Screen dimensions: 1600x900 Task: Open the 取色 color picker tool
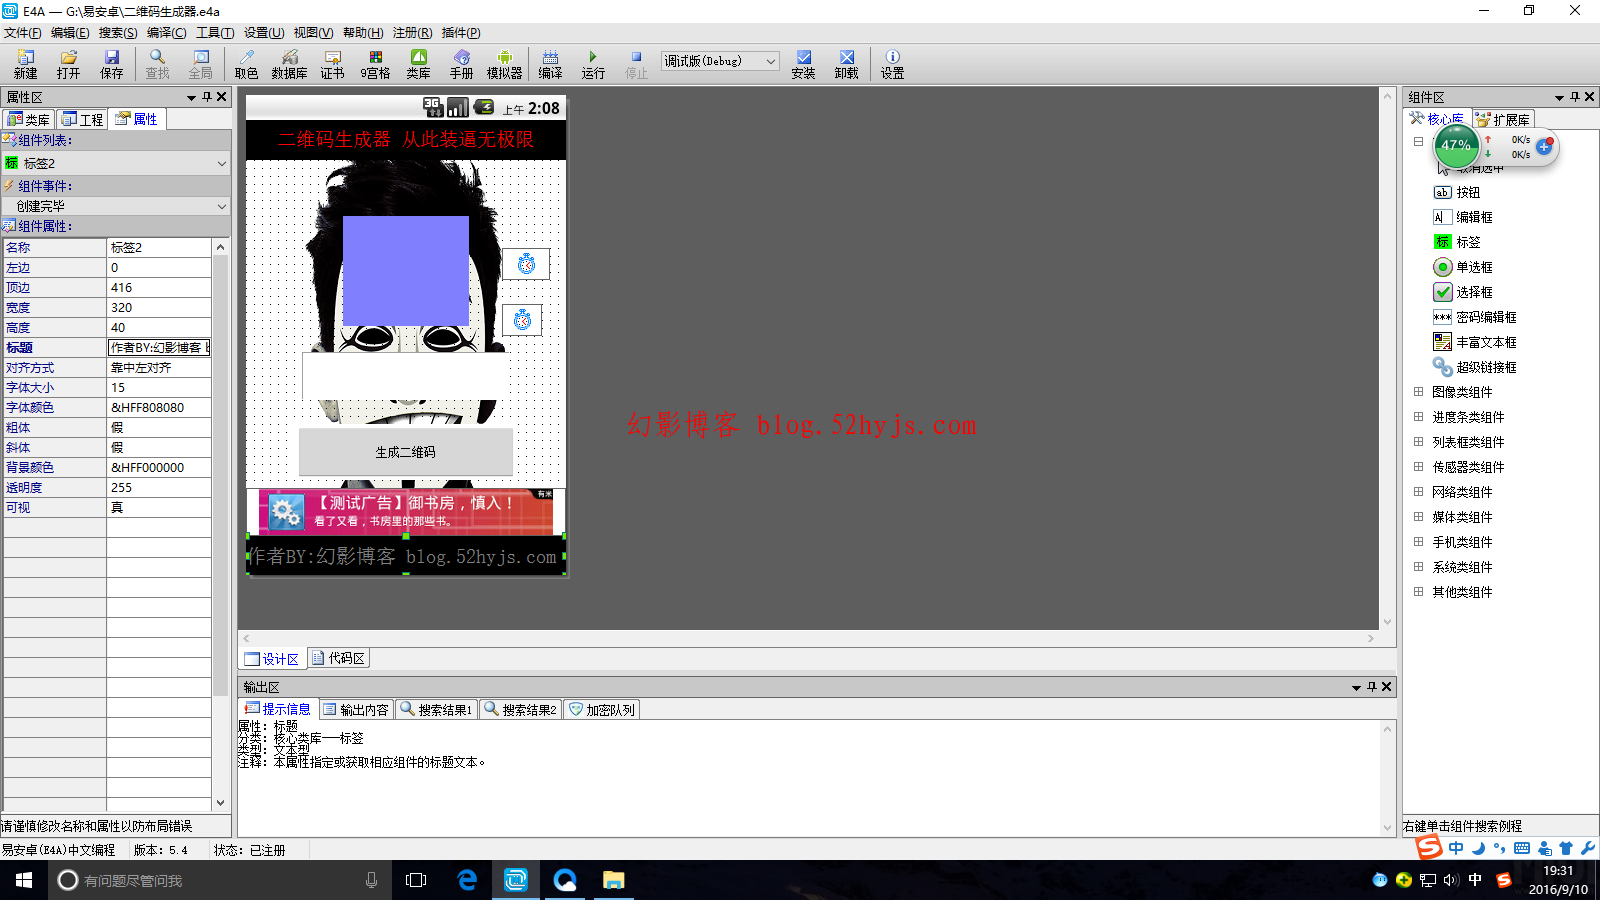point(246,64)
